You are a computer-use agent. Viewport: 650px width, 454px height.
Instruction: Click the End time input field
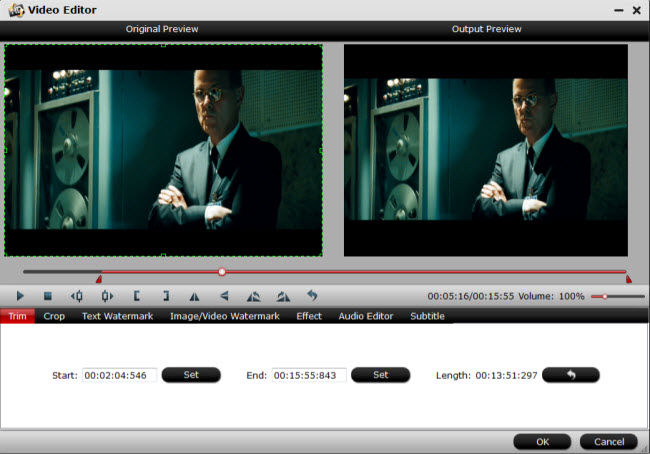point(309,375)
